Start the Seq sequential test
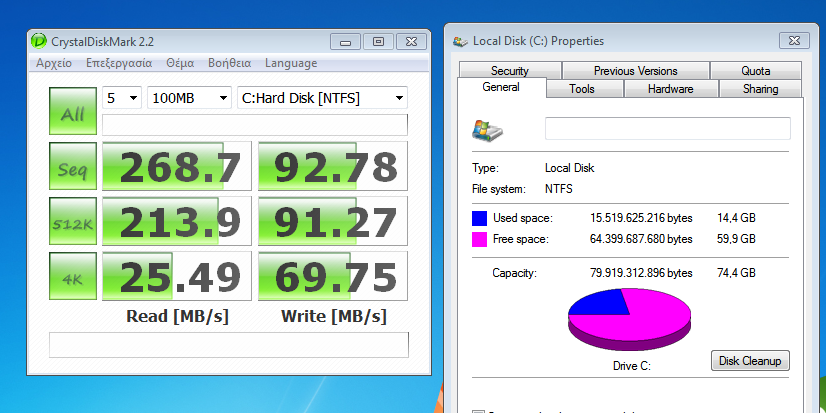The width and height of the screenshot is (826, 413). [x=73, y=166]
